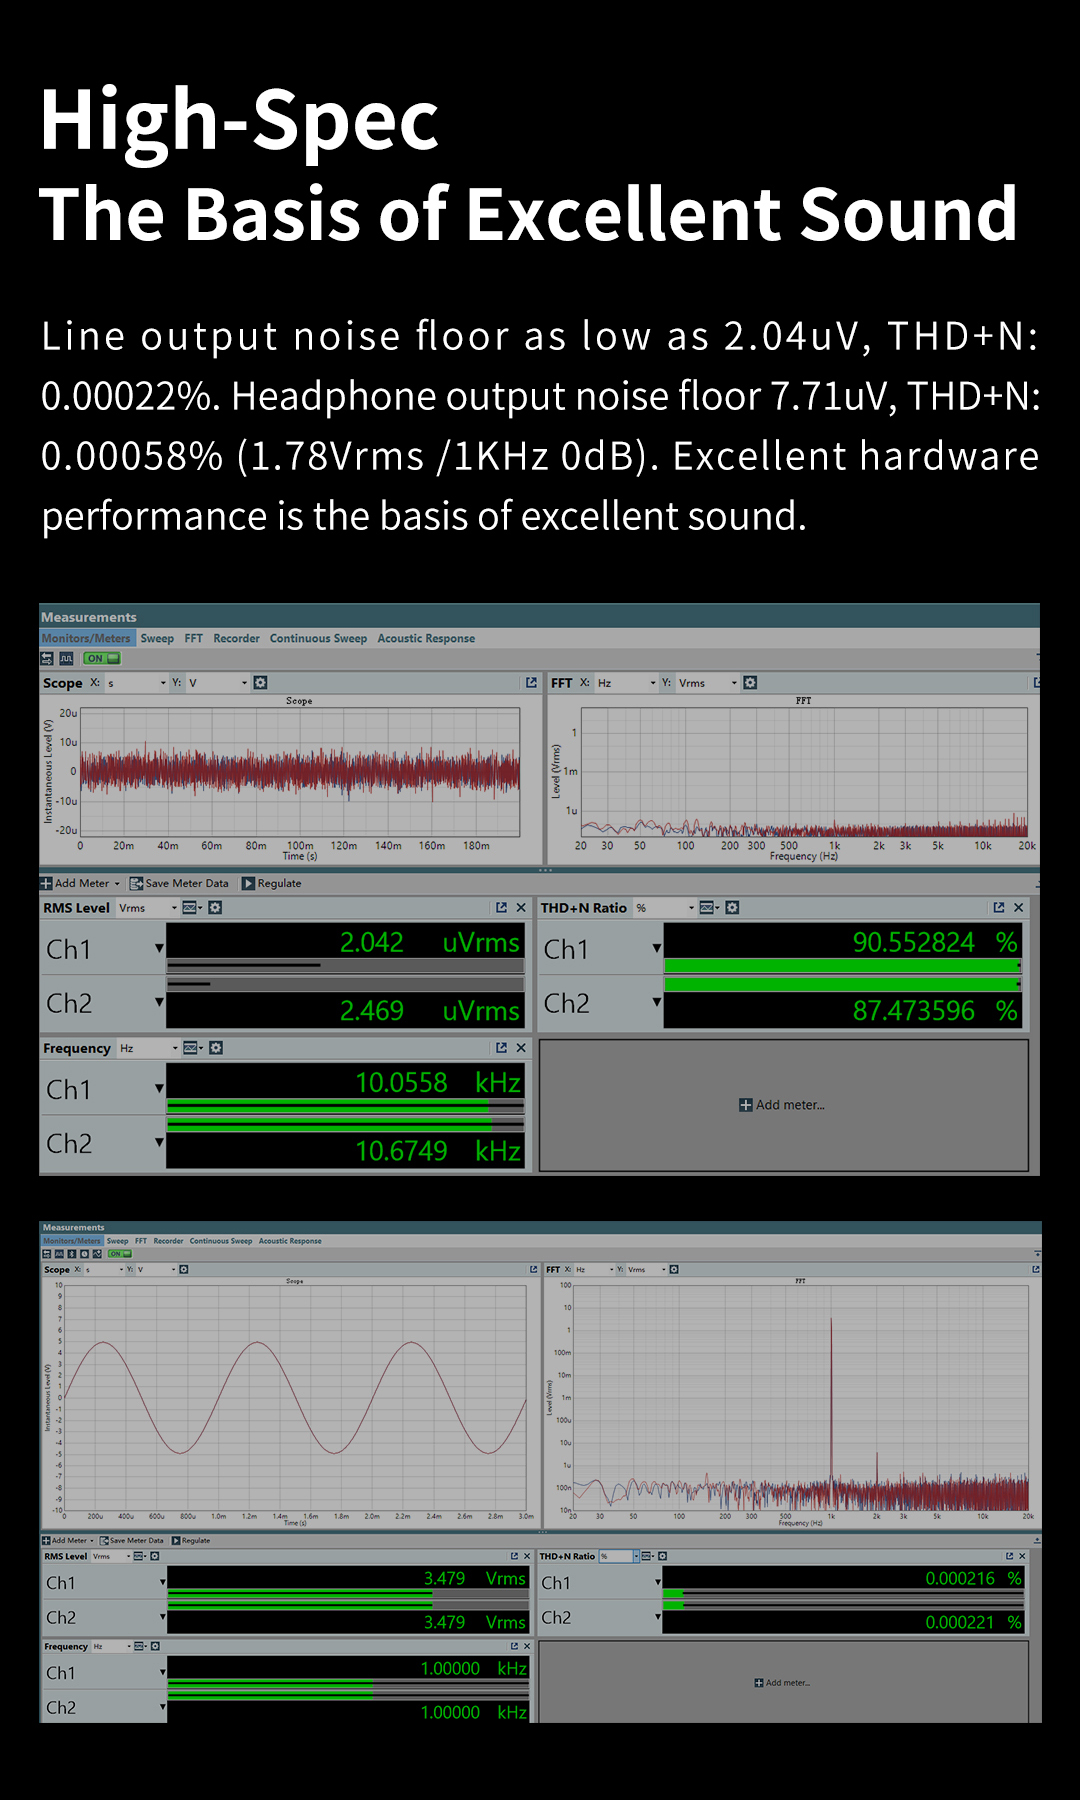
Task: Toggle the ON switch in the sine-wave Measurements window
Action: click(x=120, y=1253)
